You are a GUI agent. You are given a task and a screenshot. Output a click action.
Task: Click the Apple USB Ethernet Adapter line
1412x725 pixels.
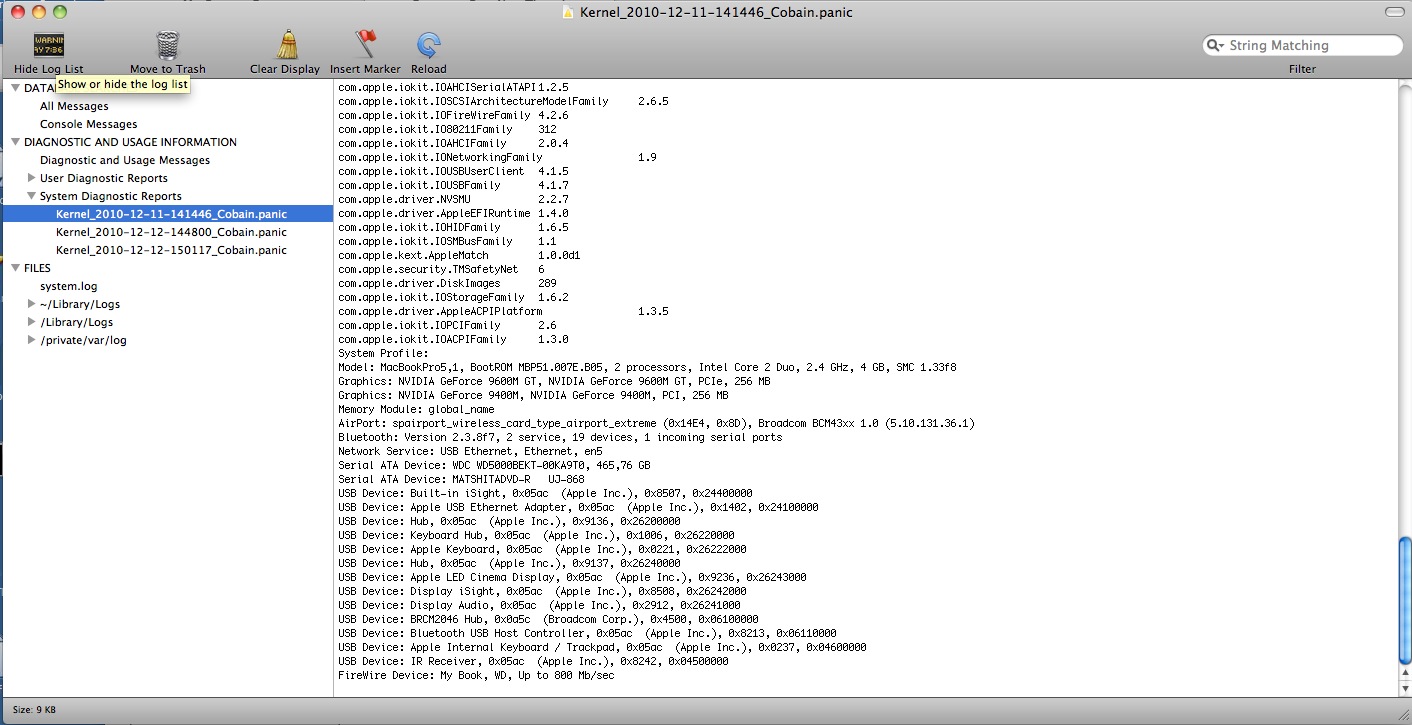tap(578, 507)
